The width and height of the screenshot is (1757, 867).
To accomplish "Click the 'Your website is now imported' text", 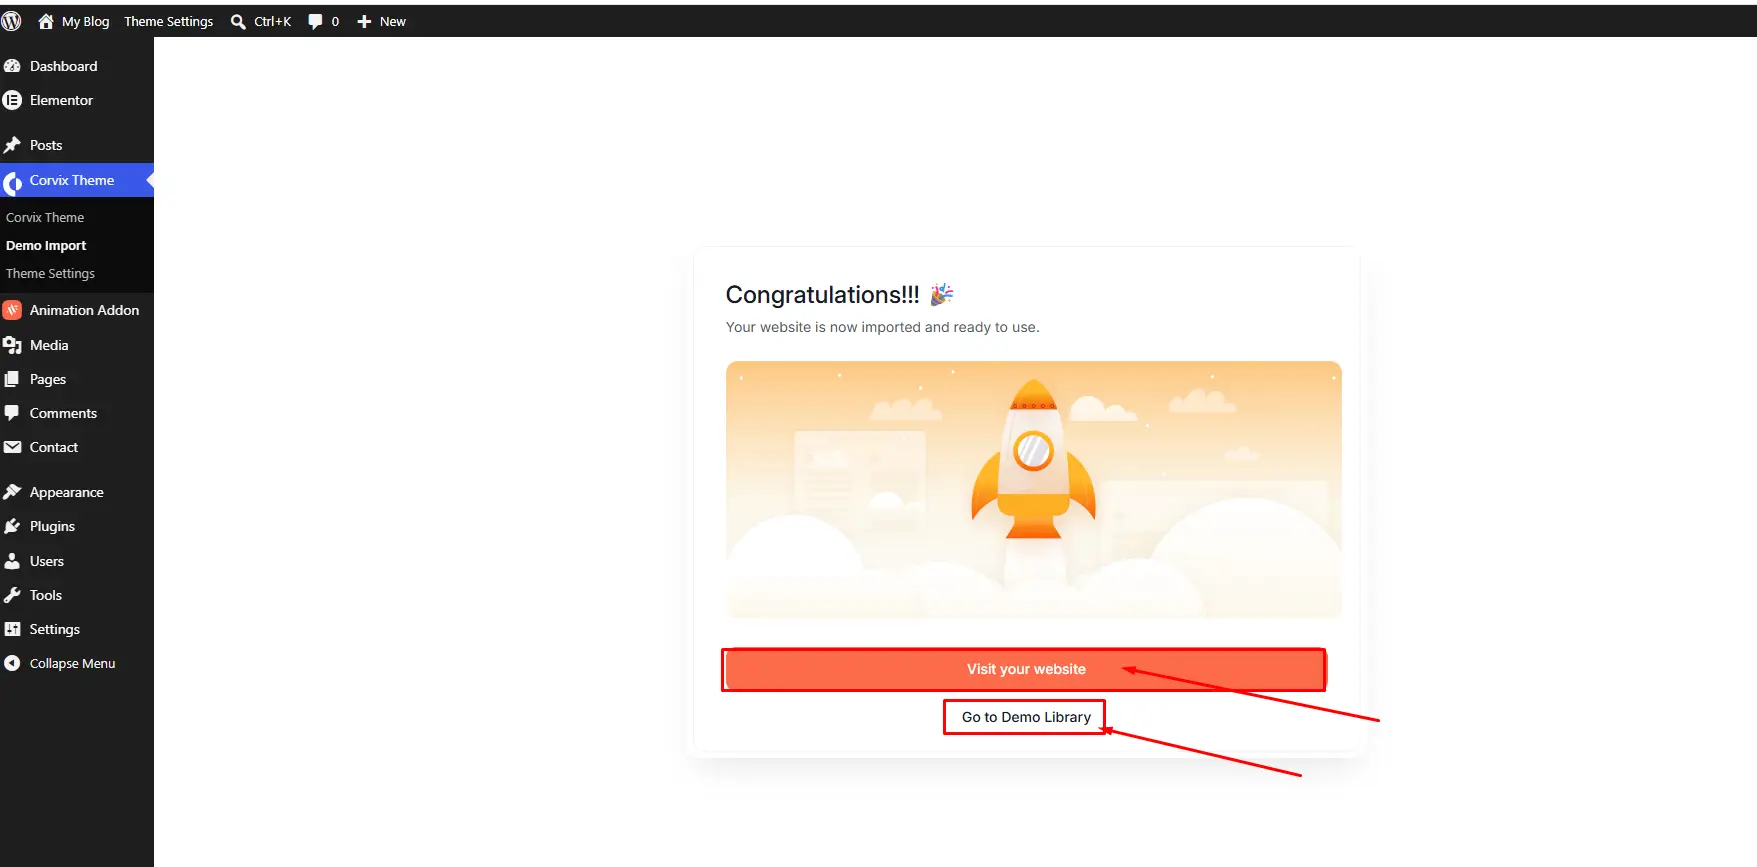I will [882, 327].
